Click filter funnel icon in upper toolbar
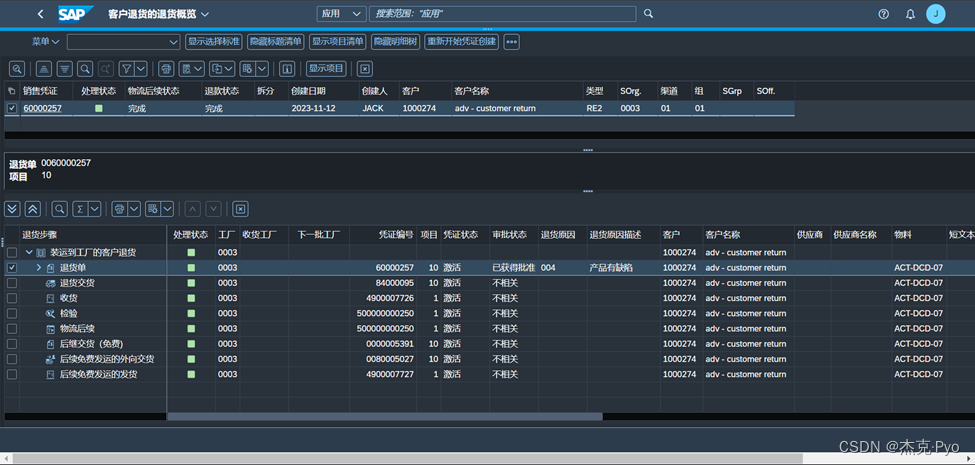Viewport: 975px width, 465px height. pos(126,68)
